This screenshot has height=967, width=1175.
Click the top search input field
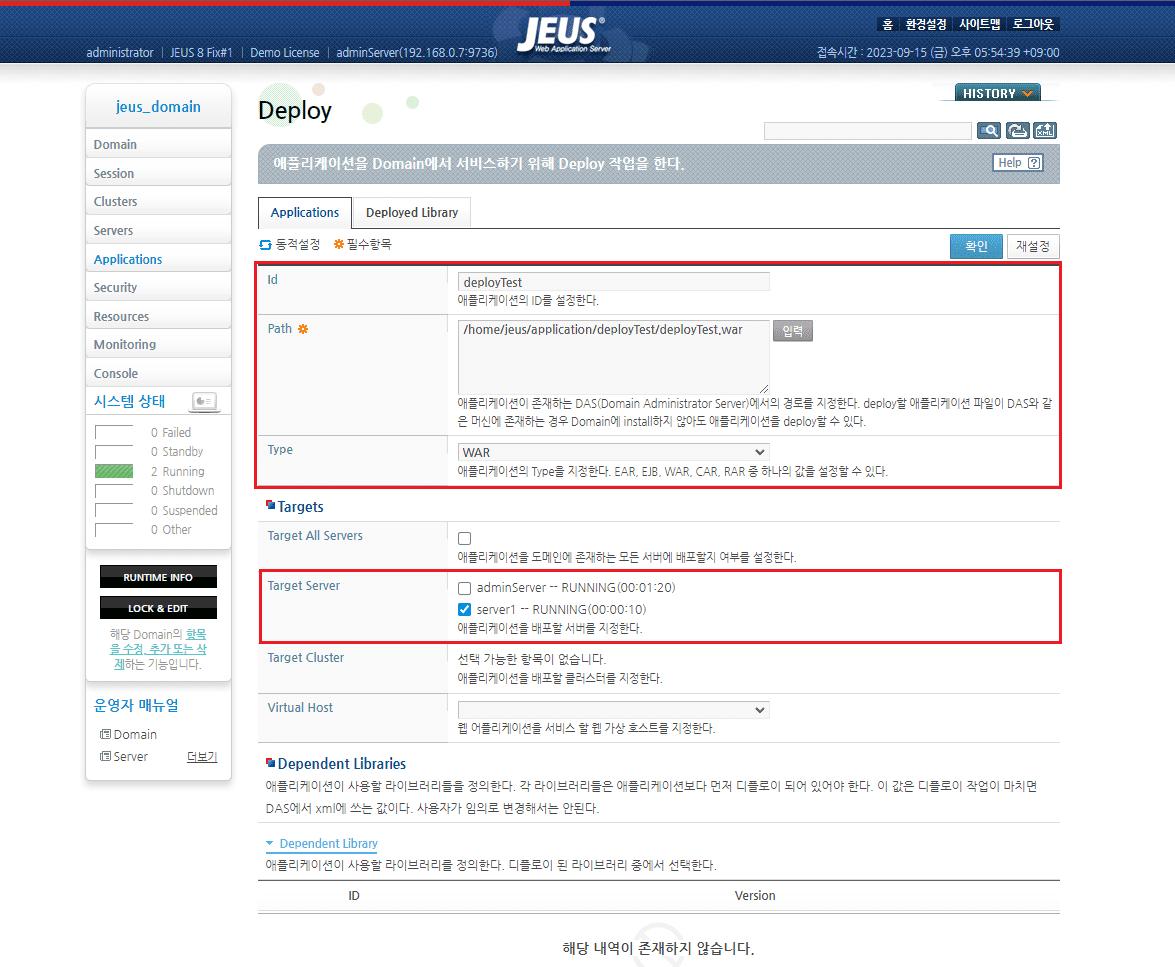click(x=868, y=131)
